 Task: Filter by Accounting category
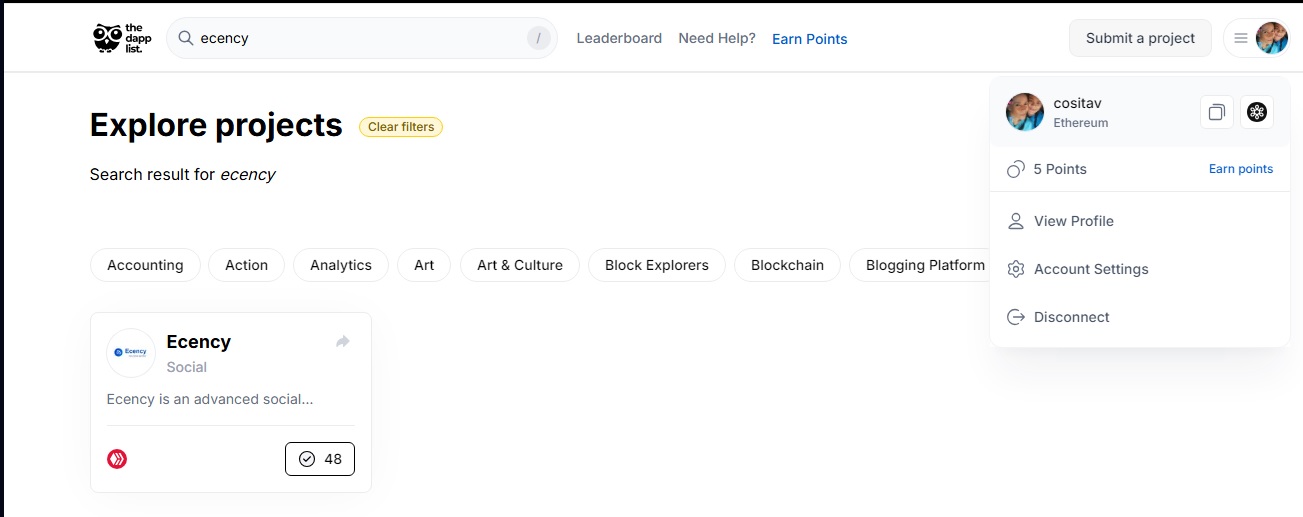point(145,265)
